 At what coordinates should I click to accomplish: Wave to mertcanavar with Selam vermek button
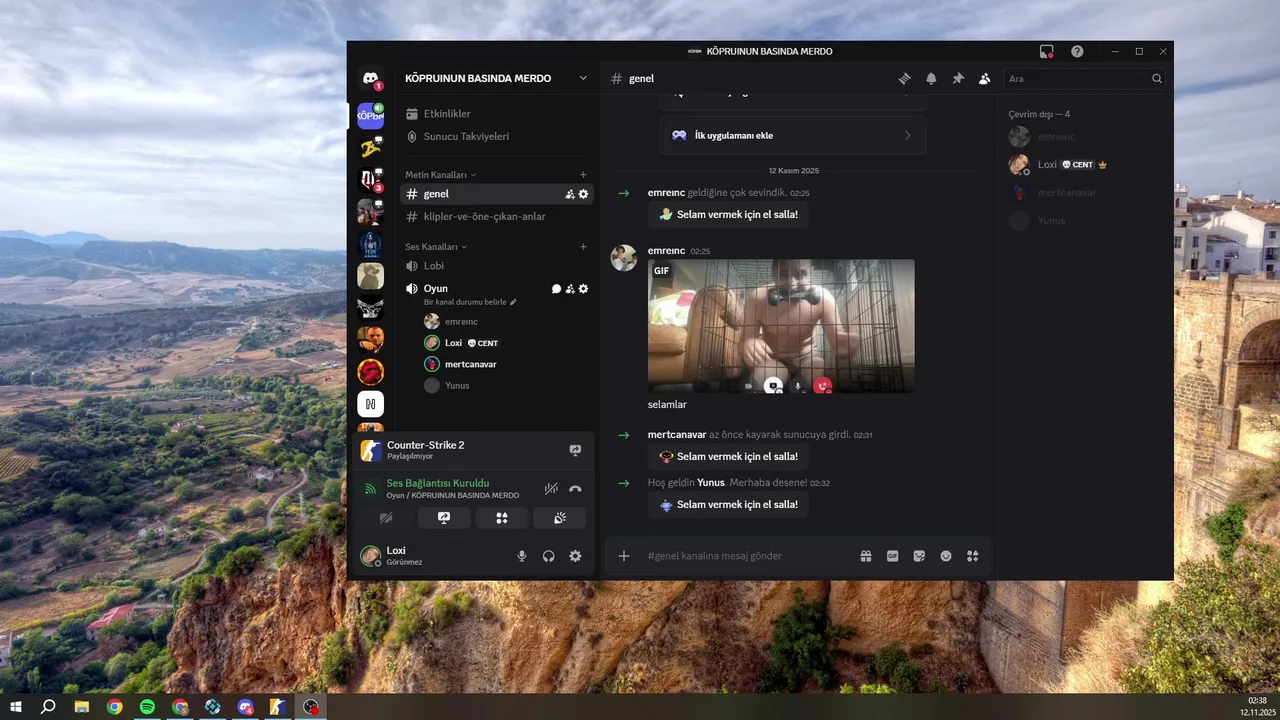[x=728, y=456]
